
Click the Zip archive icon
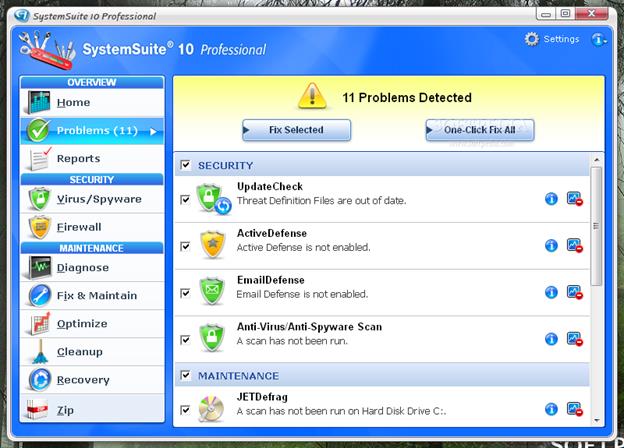pos(38,409)
